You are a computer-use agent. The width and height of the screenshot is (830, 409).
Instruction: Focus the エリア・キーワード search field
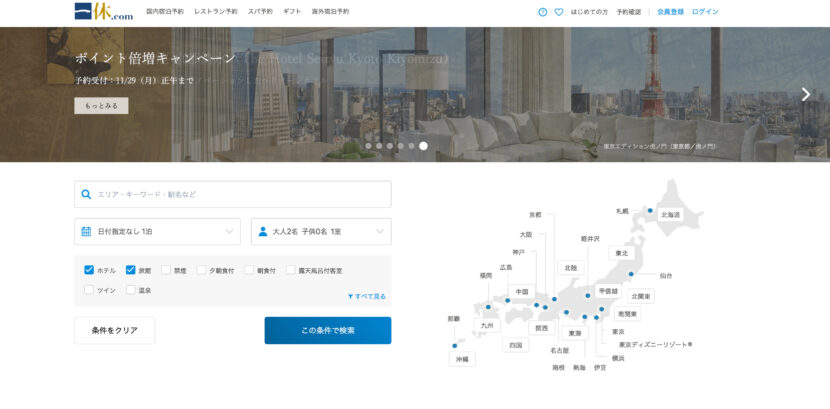click(233, 194)
